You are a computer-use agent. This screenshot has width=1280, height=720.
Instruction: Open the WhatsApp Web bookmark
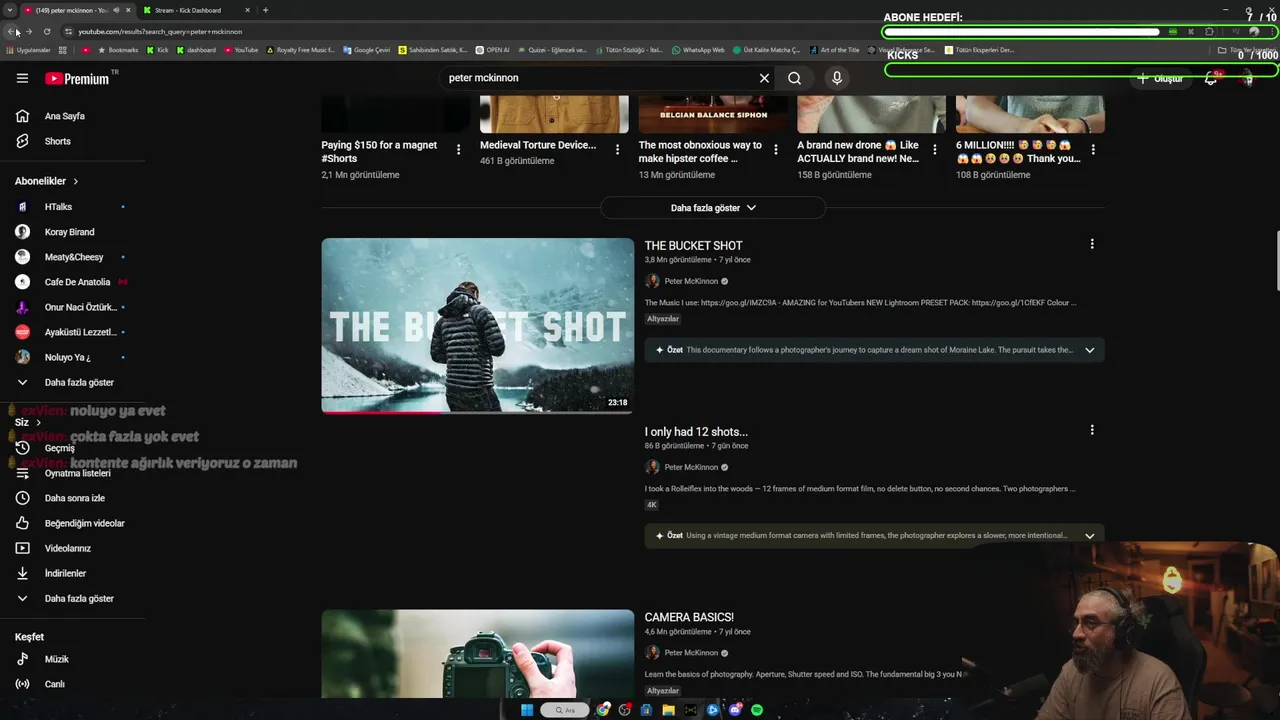pyautogui.click(x=698, y=50)
